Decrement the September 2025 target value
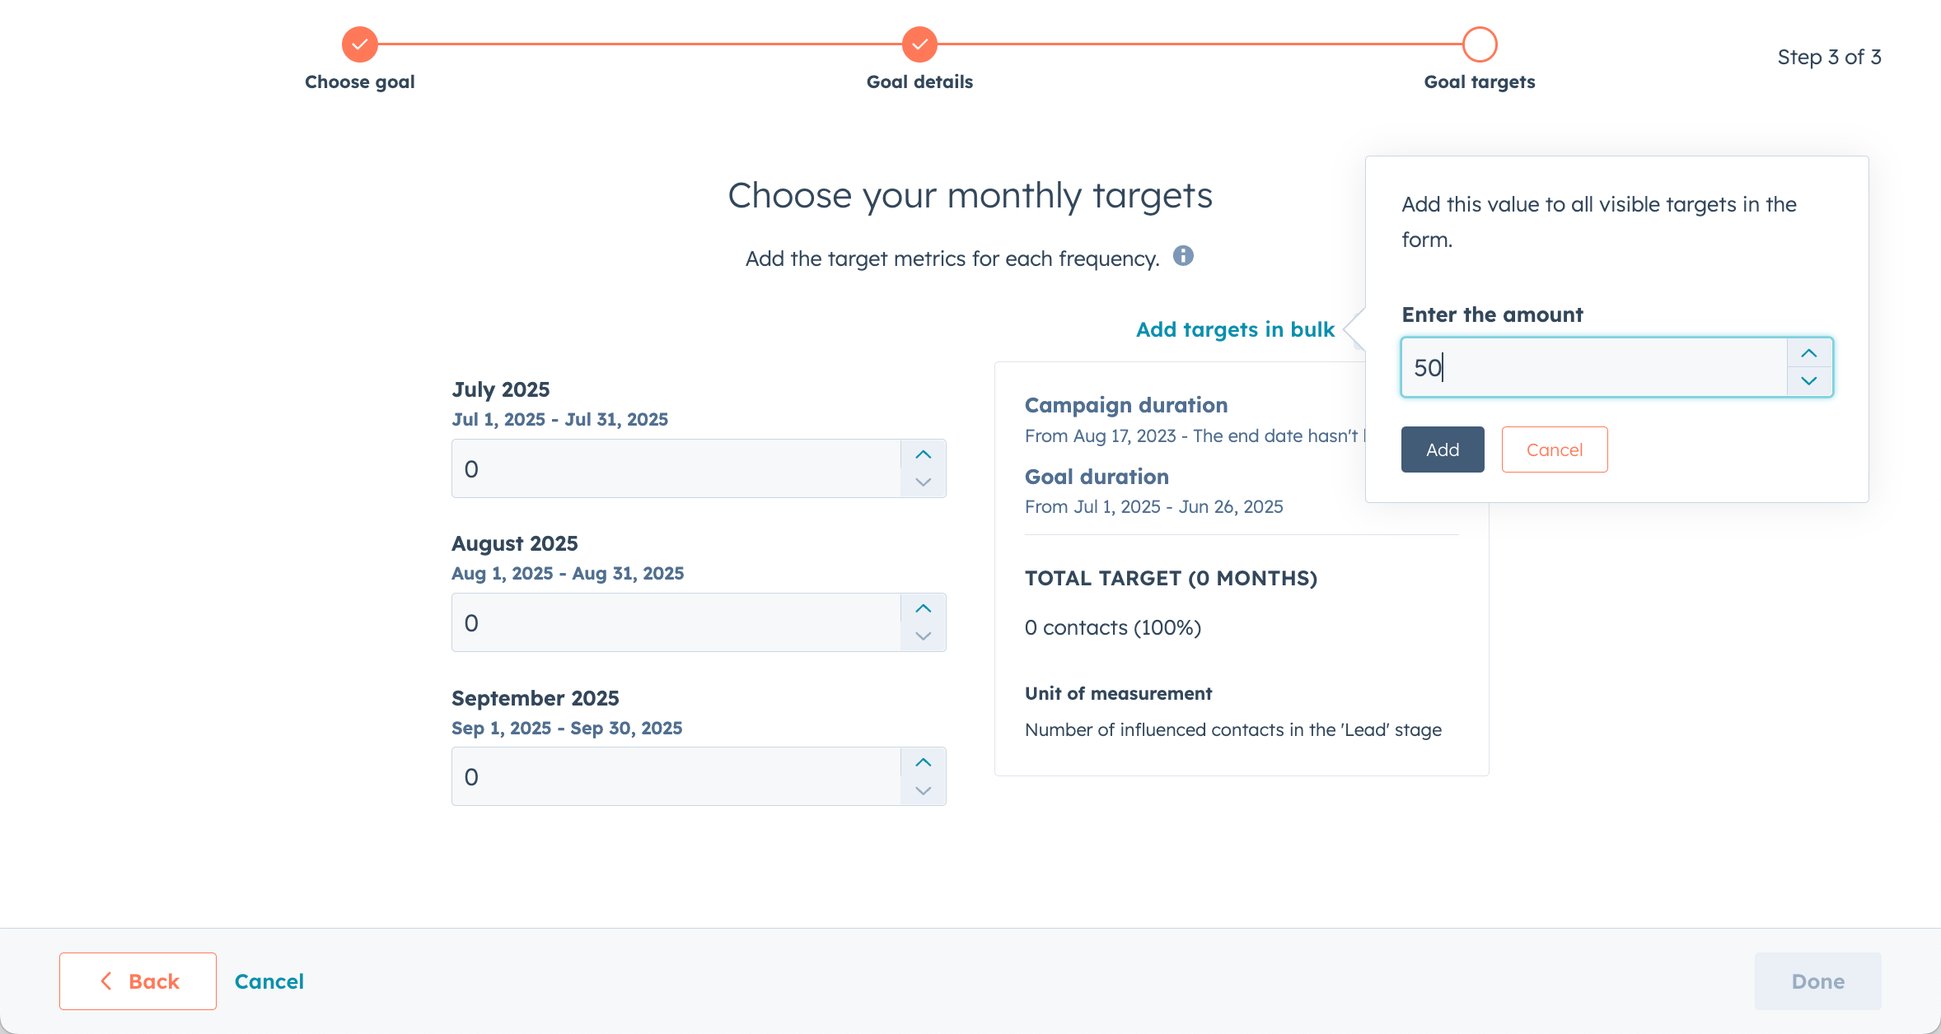 click(923, 790)
